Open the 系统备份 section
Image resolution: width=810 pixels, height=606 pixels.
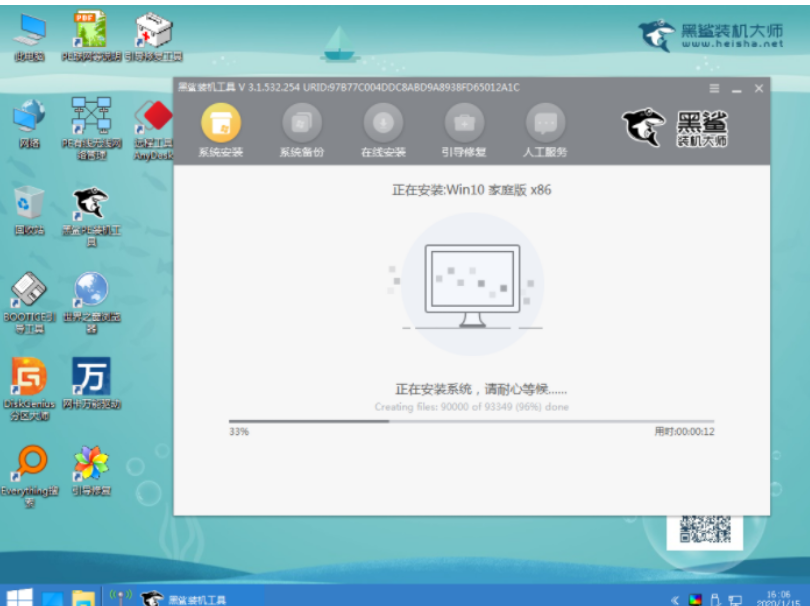[x=302, y=130]
